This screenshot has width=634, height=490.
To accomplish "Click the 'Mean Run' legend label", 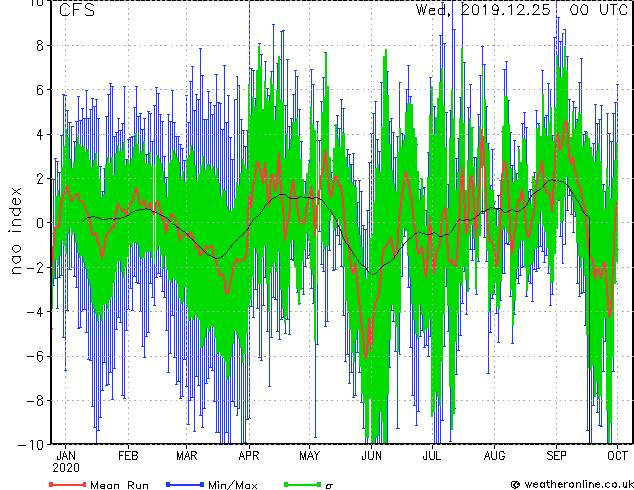I will click(x=119, y=485).
